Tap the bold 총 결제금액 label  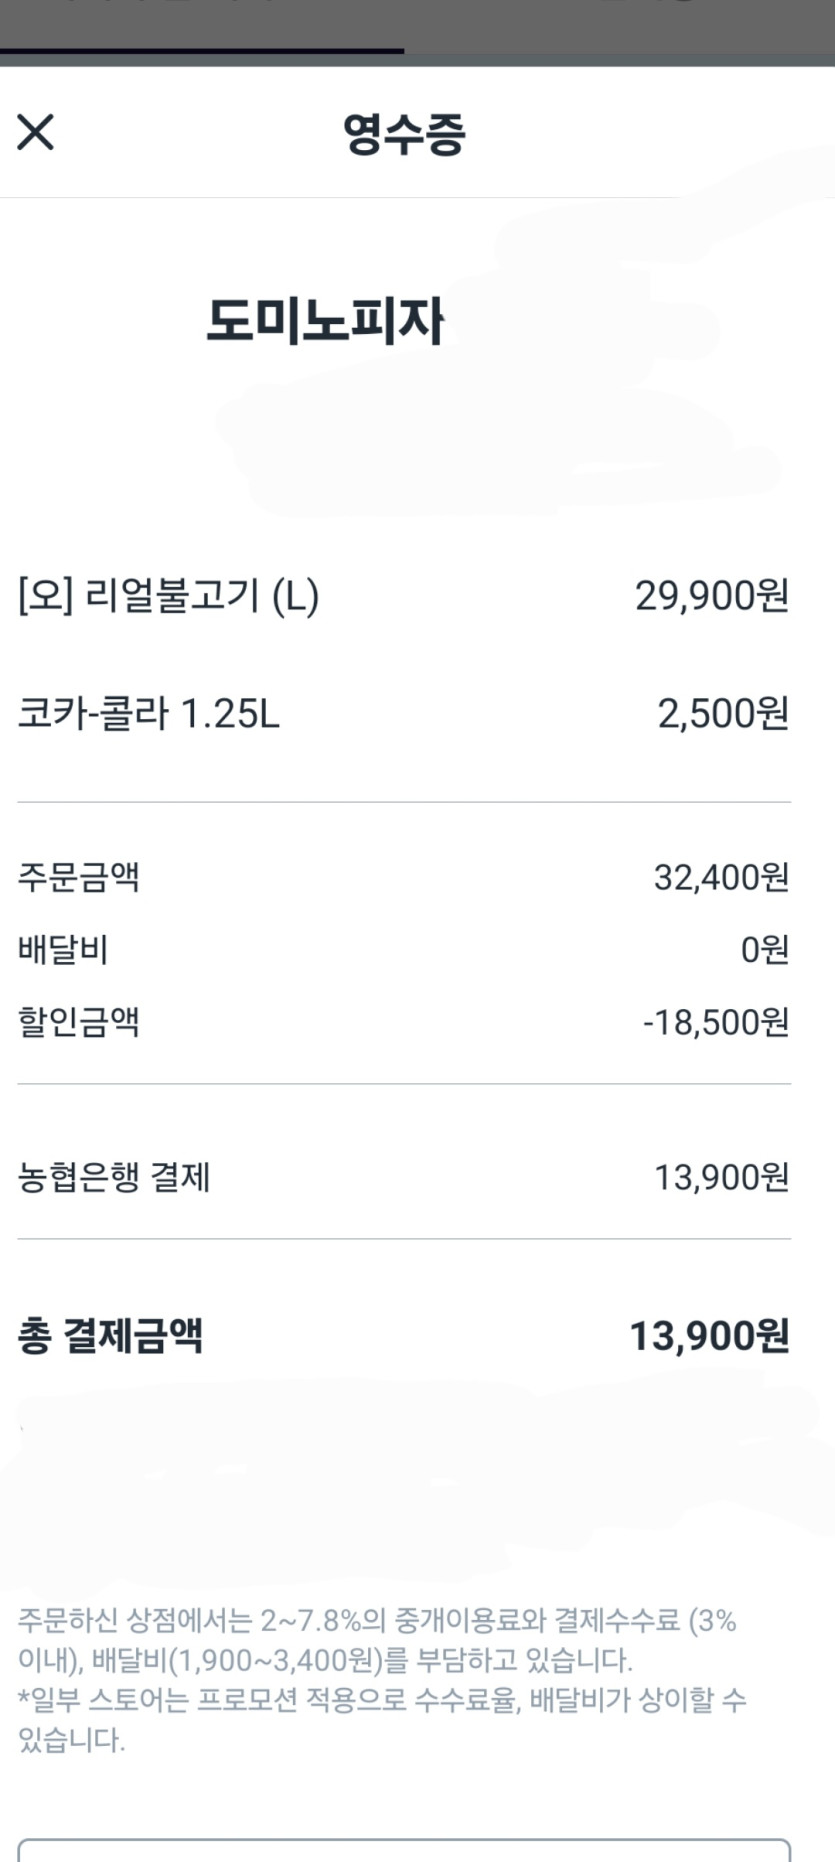click(110, 1336)
